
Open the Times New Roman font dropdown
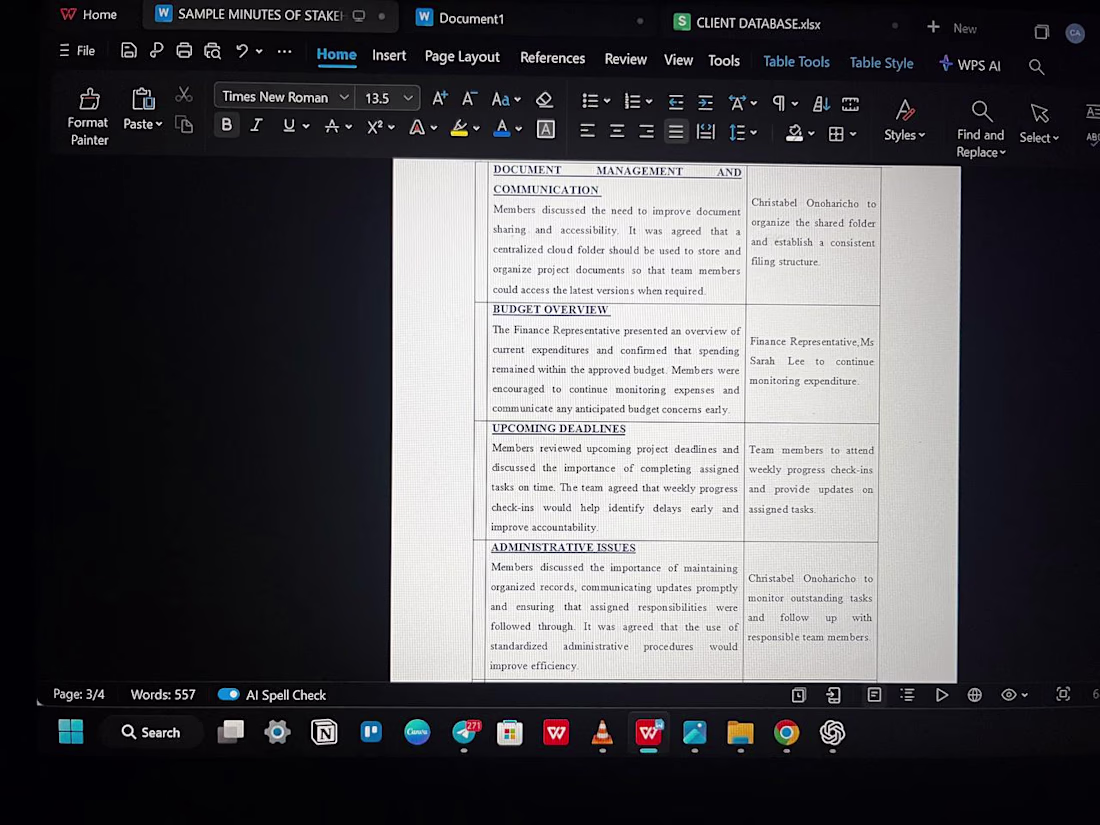point(344,97)
